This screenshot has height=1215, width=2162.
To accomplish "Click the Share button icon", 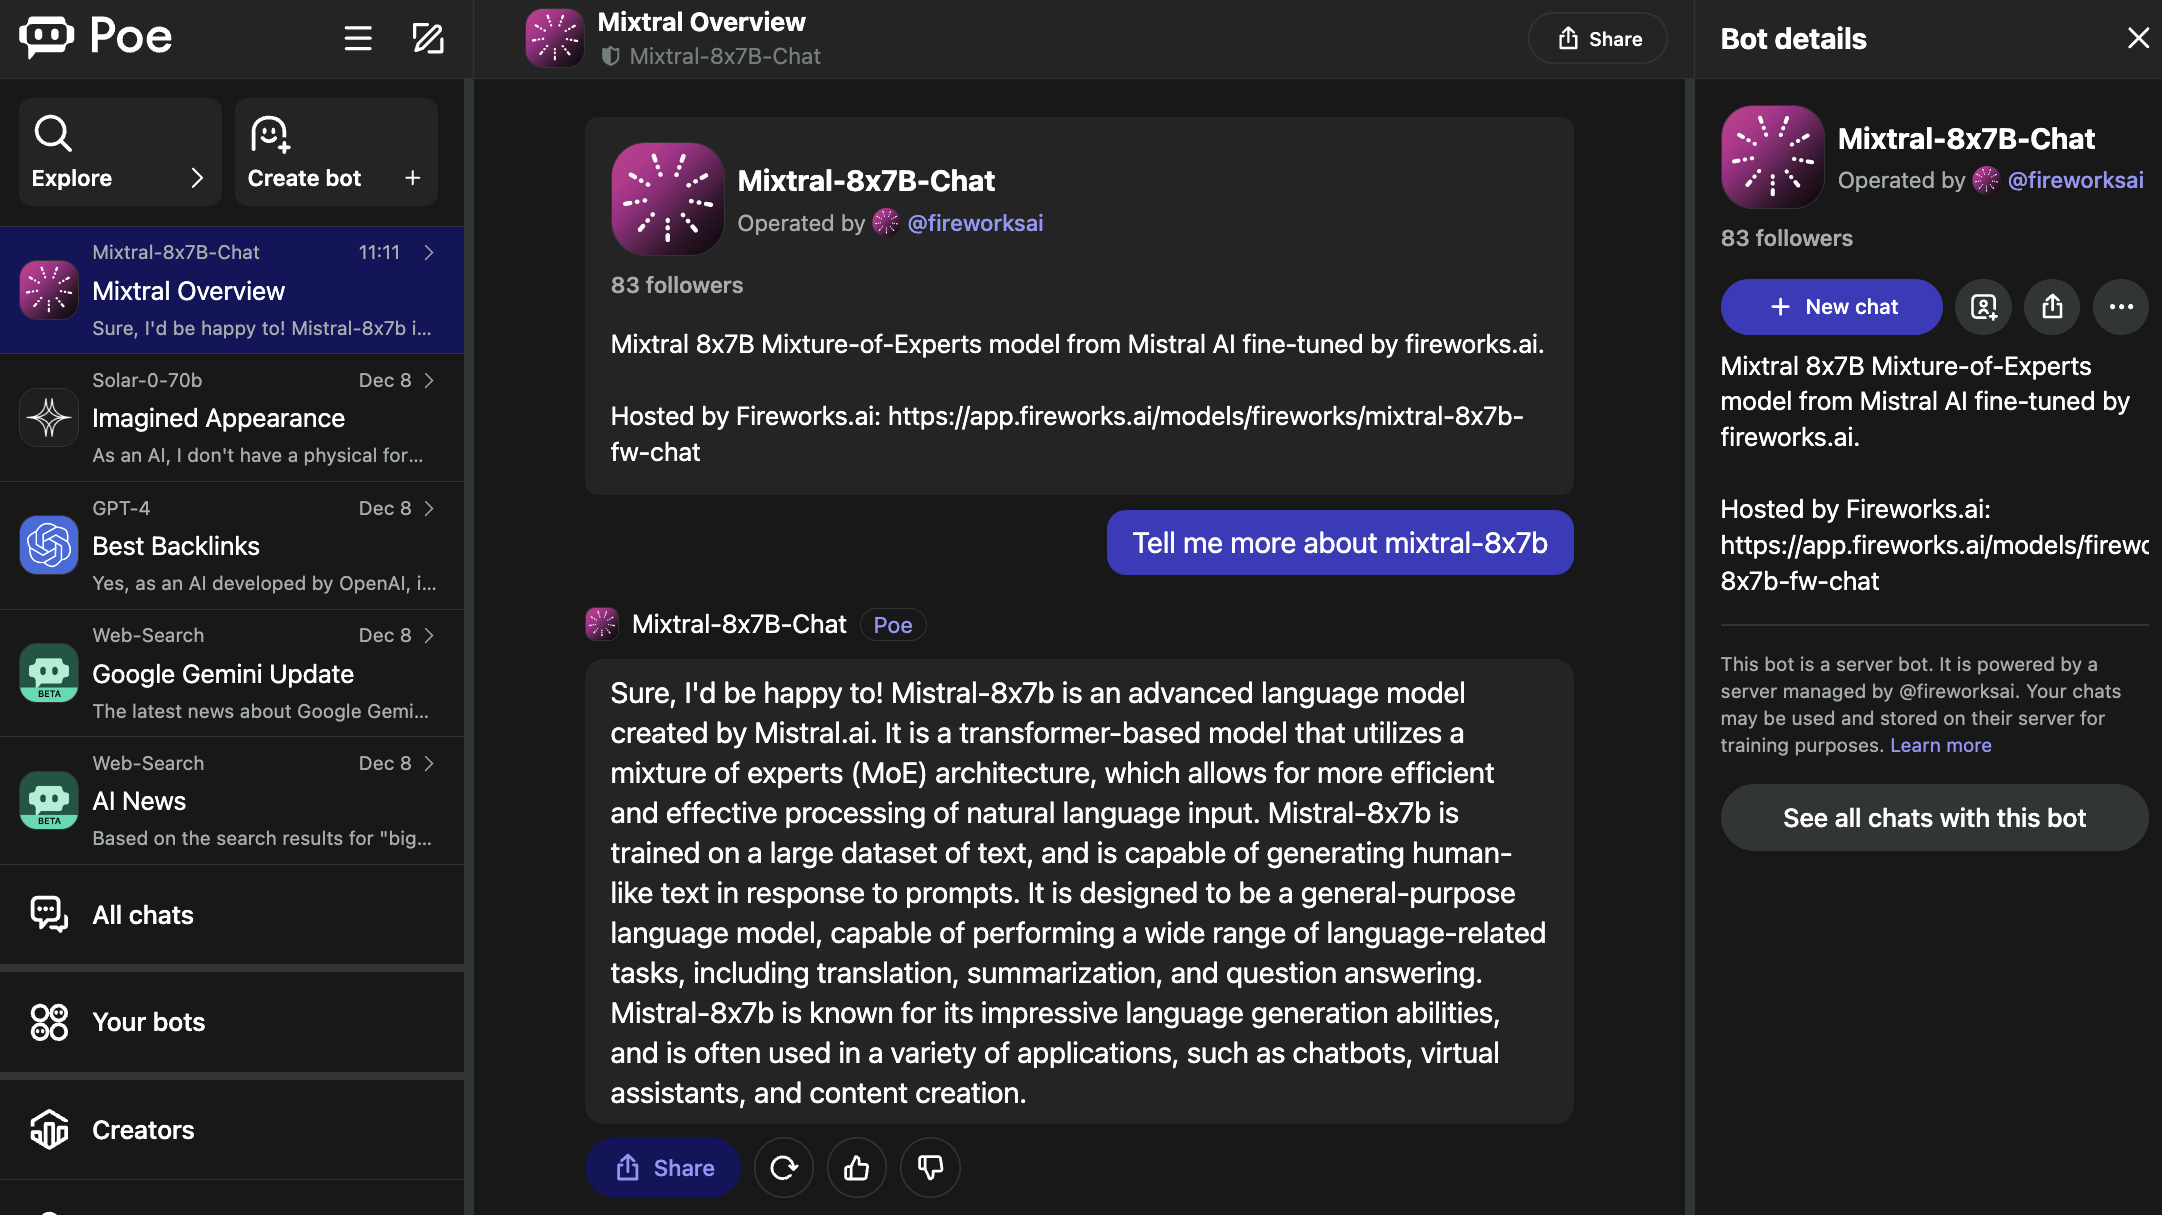I will (x=1568, y=40).
